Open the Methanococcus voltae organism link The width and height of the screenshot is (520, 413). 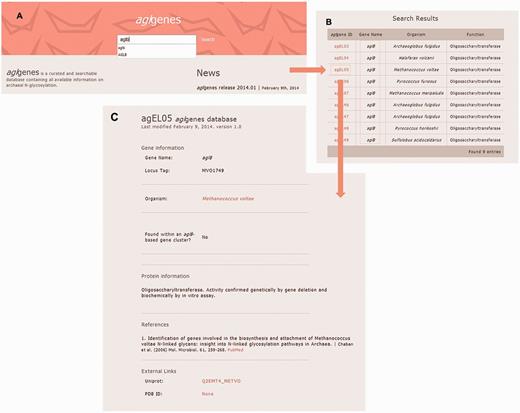click(x=228, y=198)
